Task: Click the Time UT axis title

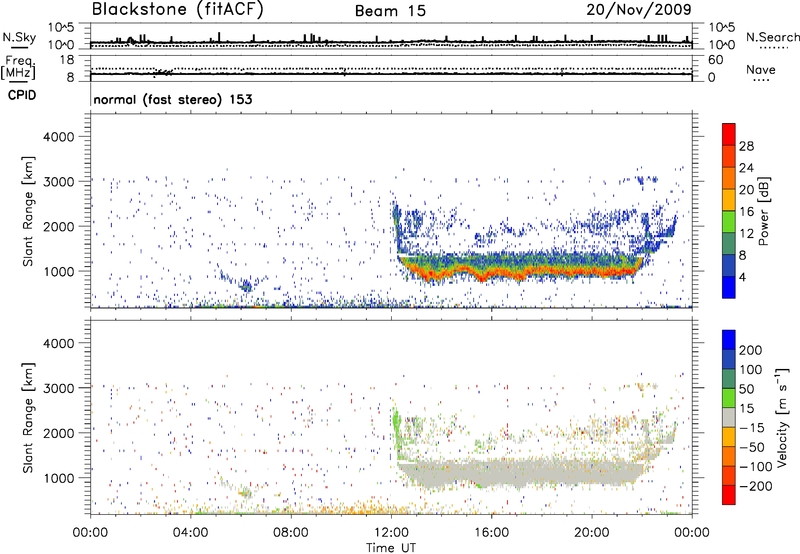Action: [x=391, y=548]
